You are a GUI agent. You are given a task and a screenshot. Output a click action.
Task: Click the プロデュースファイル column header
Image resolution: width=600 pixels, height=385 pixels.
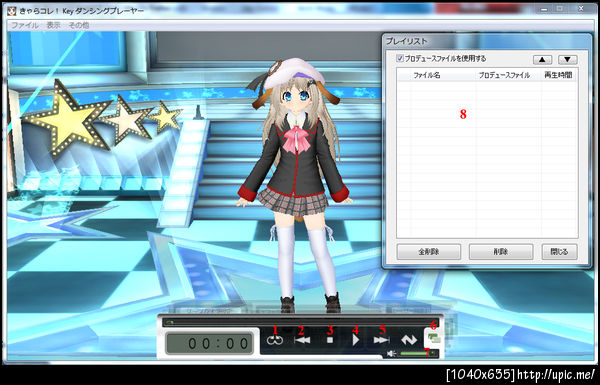tap(509, 75)
